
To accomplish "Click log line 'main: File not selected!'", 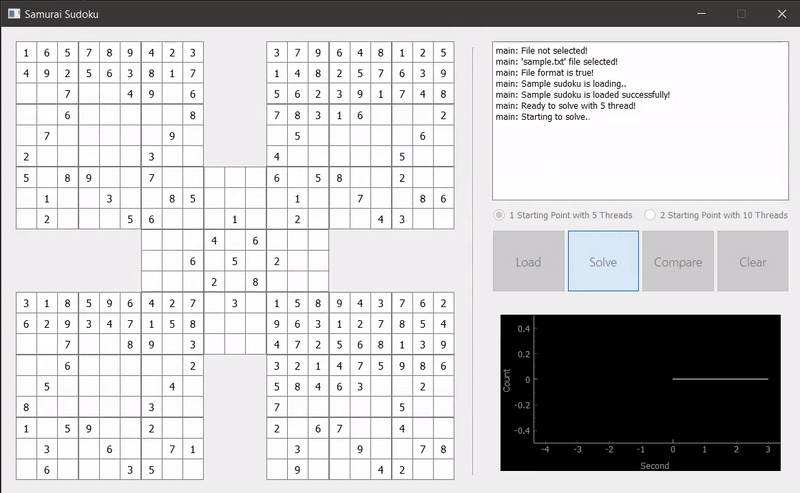I will [x=541, y=51].
